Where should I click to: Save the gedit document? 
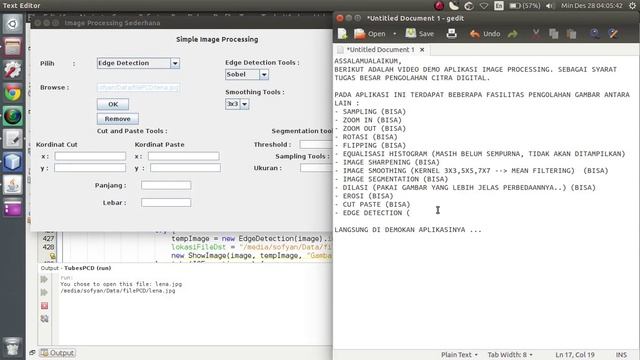420,34
